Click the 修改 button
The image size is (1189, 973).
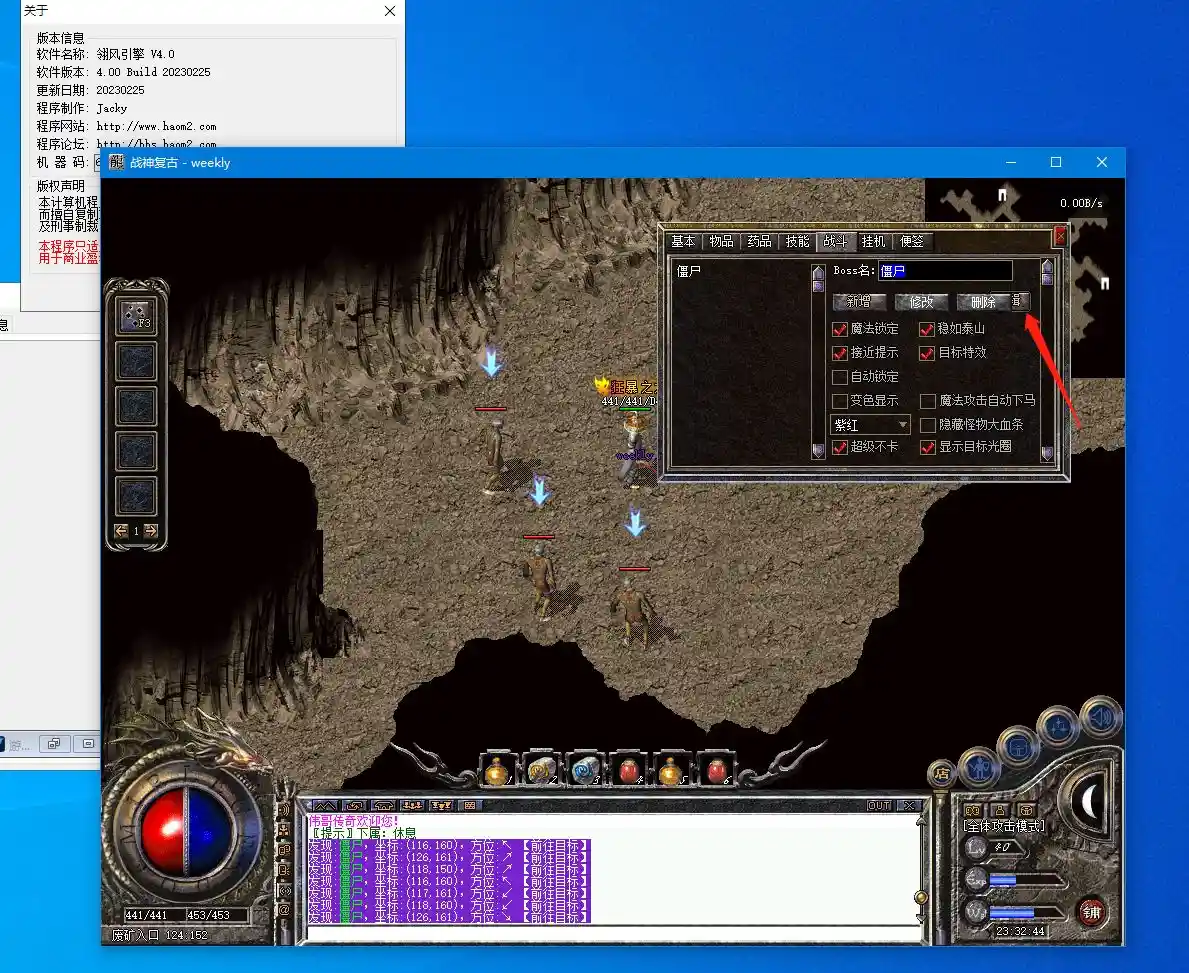coord(921,302)
